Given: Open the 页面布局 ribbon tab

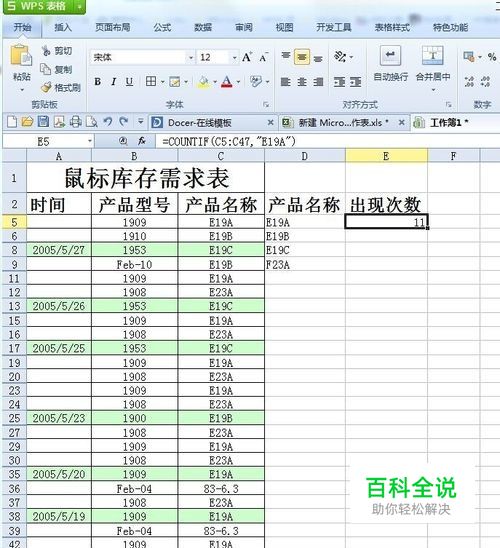Looking at the screenshot, I should 113,27.
